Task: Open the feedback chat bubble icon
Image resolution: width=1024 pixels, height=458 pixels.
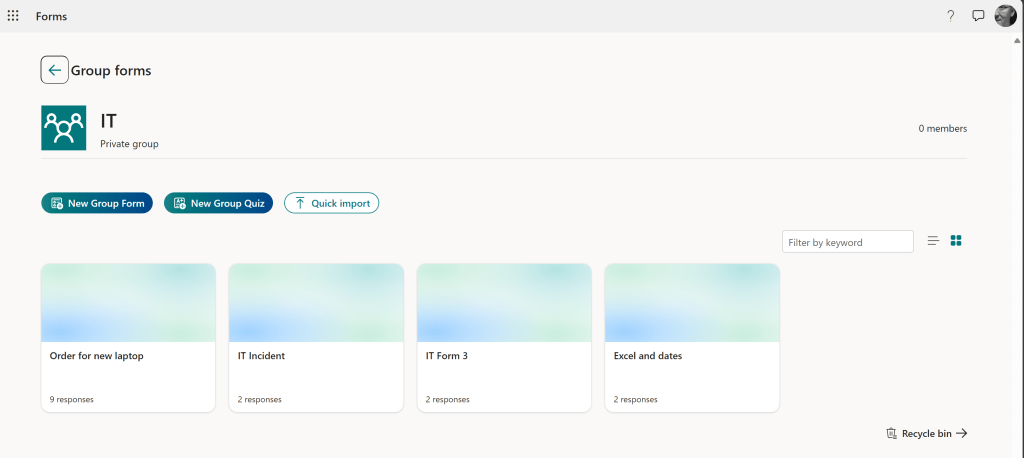Action: click(978, 16)
